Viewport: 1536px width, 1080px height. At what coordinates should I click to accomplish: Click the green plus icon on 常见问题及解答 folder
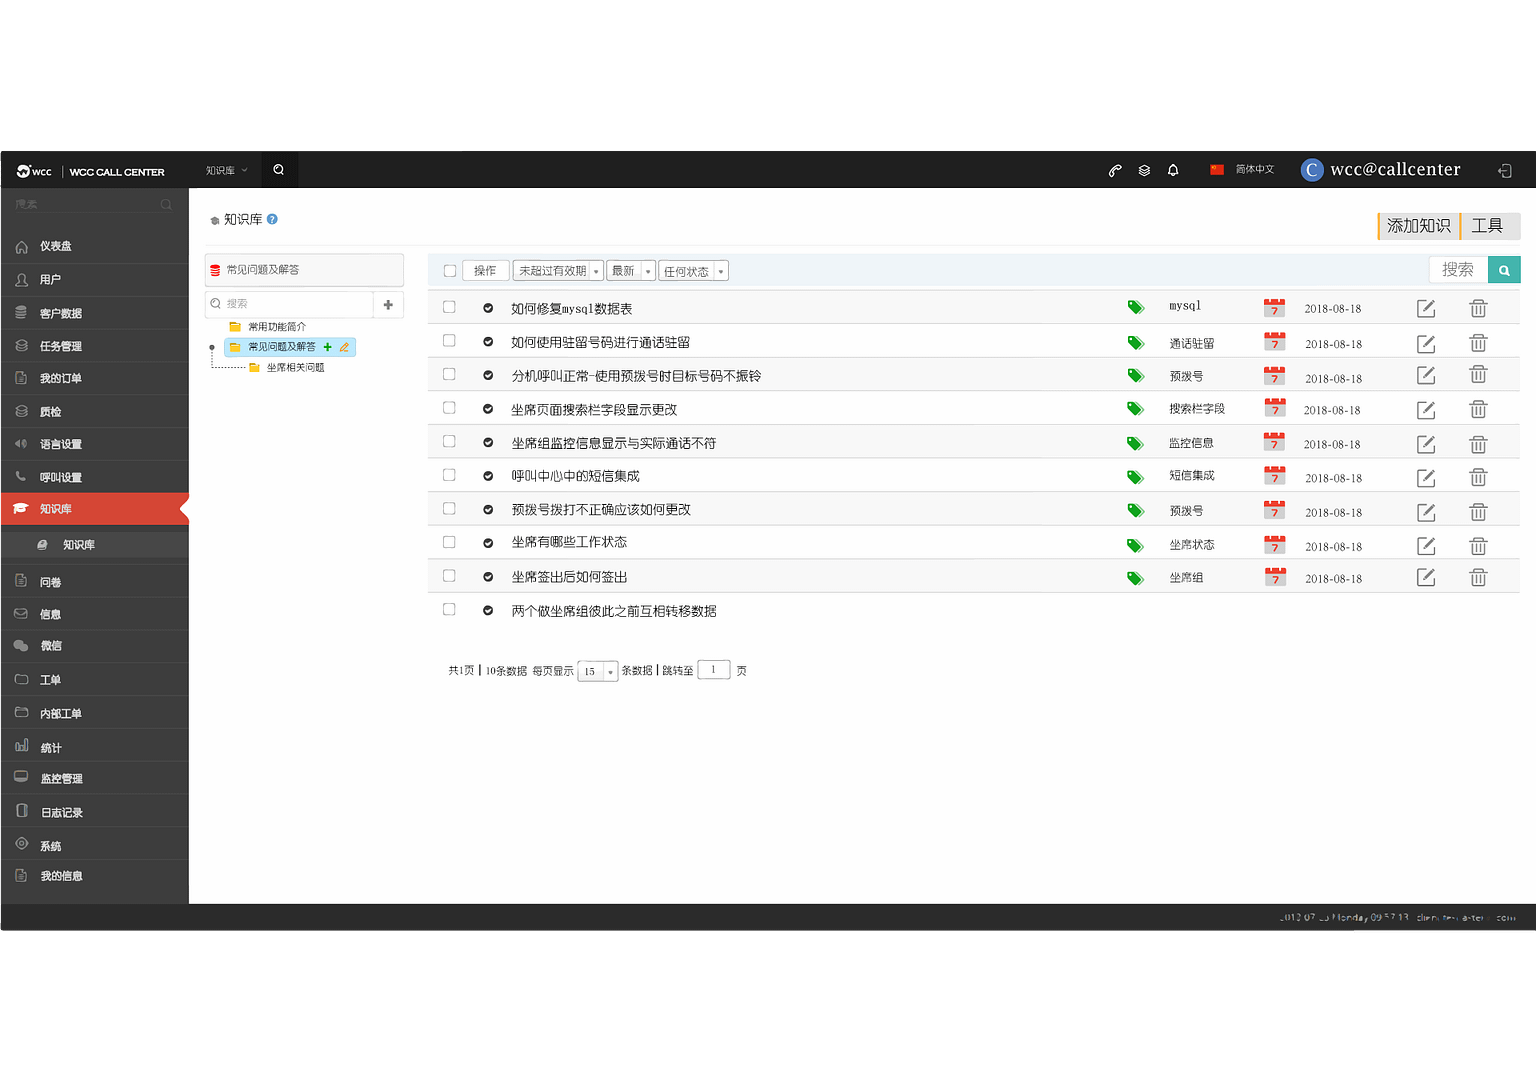(x=328, y=347)
